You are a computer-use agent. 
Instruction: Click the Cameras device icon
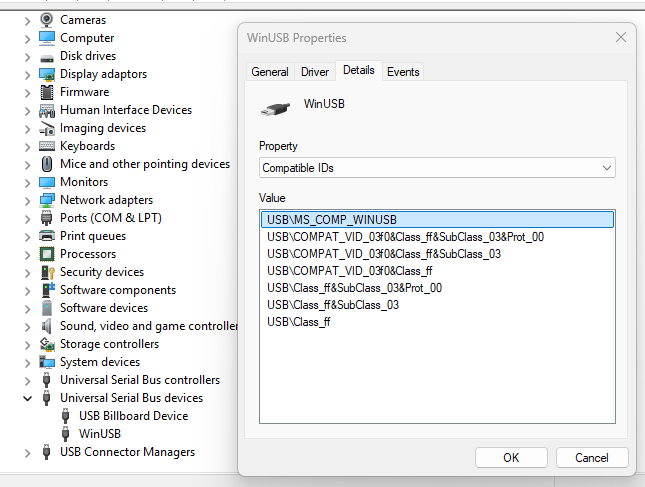point(46,20)
